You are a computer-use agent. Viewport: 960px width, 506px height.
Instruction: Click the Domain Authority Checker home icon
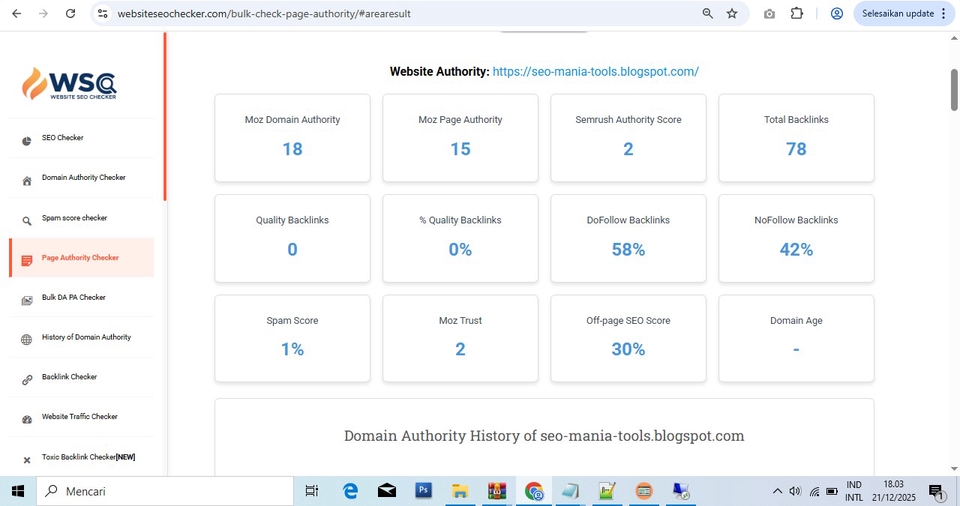[27, 180]
